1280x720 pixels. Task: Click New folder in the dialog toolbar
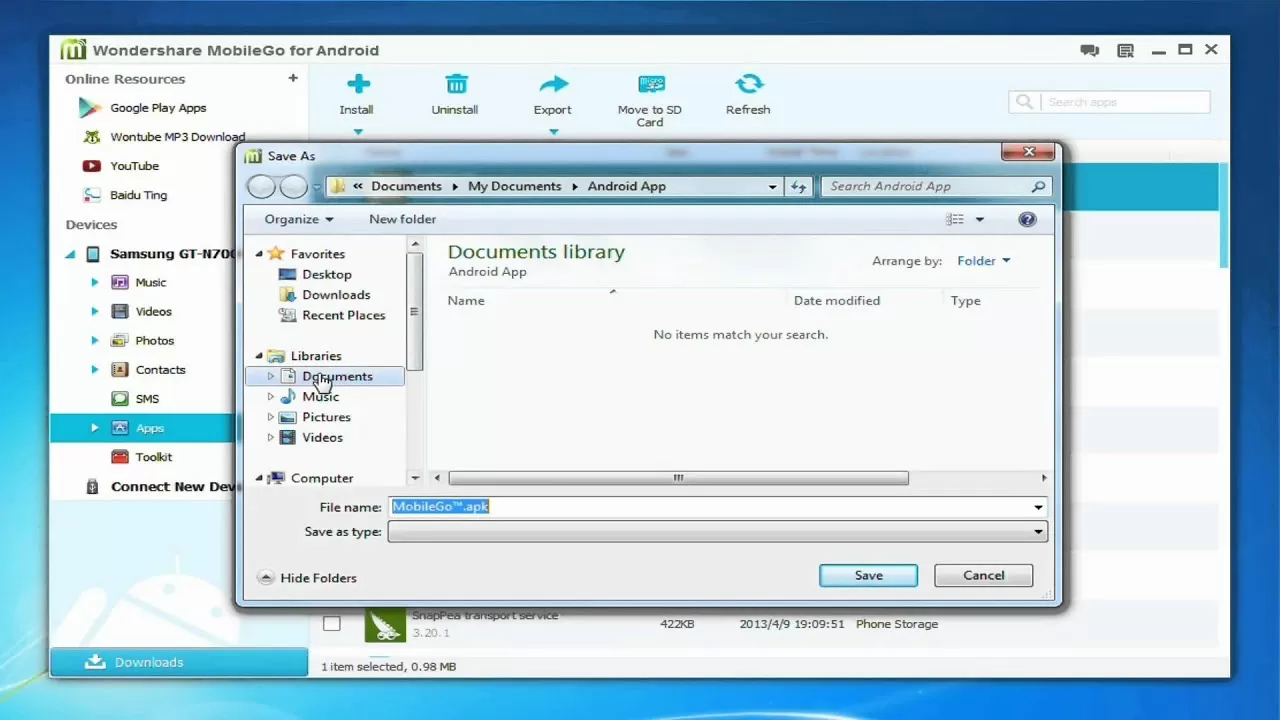click(402, 219)
